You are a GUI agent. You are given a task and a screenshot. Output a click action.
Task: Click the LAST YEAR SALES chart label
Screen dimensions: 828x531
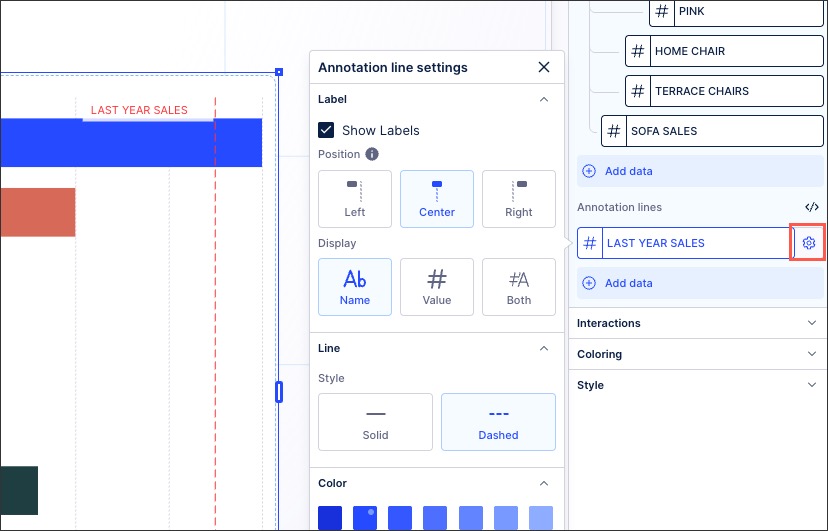(x=139, y=110)
